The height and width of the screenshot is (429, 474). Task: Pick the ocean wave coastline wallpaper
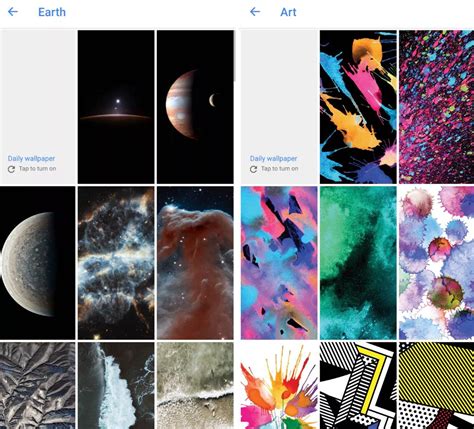pyautogui.click(x=116, y=385)
